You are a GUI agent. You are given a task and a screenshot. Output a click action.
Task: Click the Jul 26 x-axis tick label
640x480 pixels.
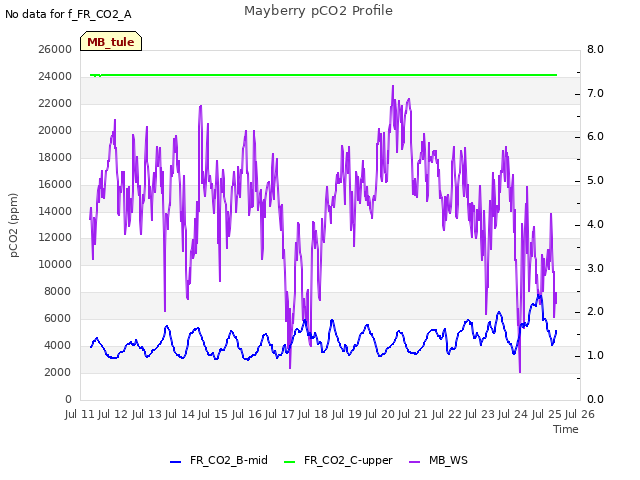pos(580,414)
